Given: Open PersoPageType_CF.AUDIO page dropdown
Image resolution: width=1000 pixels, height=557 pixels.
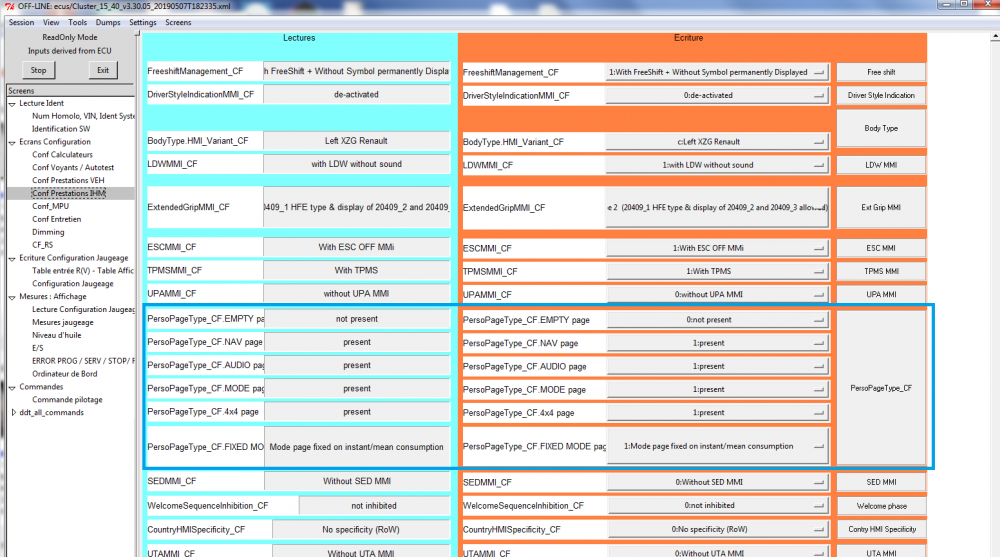Looking at the screenshot, I should click(x=717, y=367).
